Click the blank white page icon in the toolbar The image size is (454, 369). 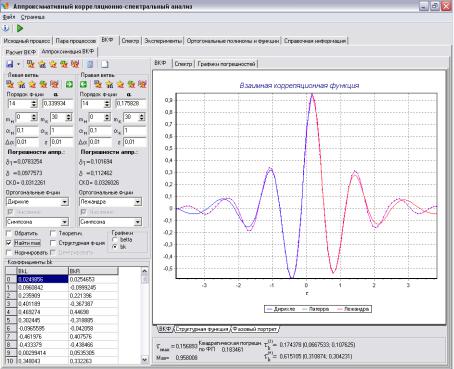[105, 64]
